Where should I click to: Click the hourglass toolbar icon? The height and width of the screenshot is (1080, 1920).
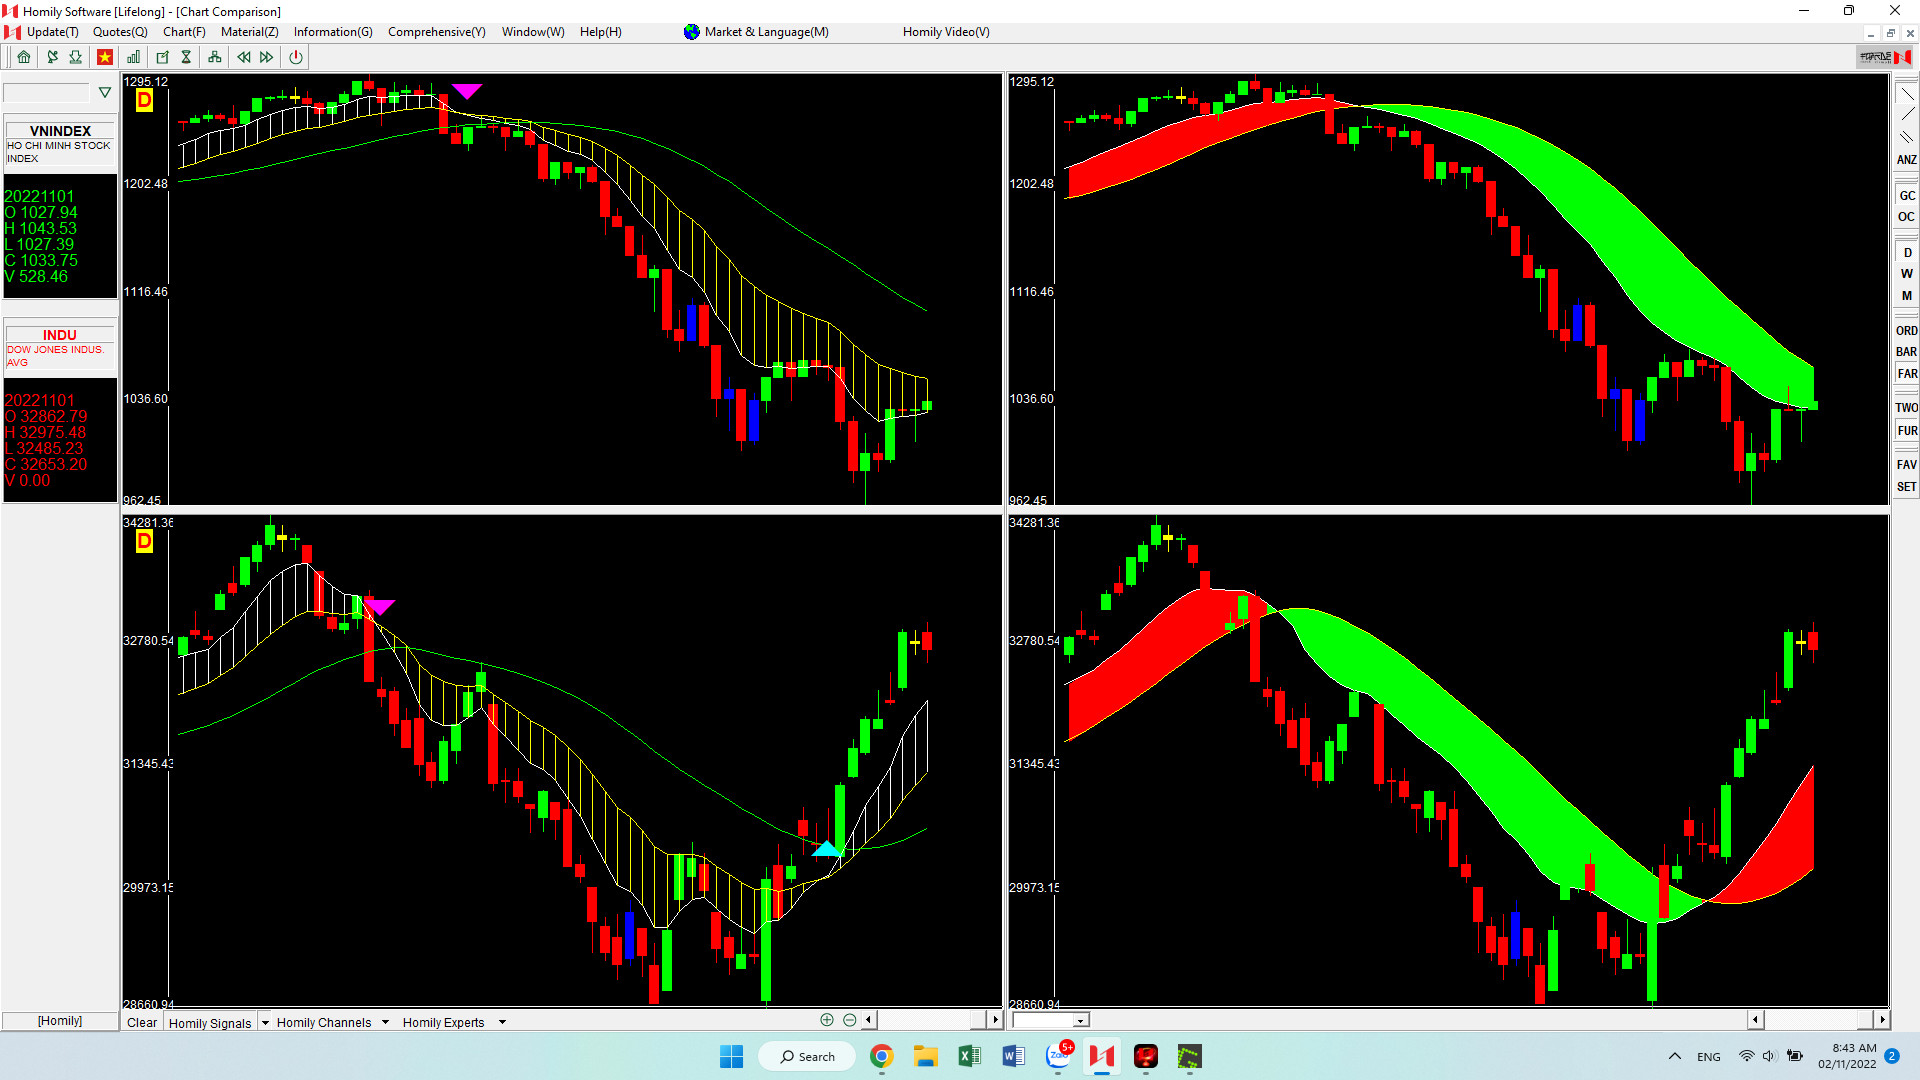pos(186,57)
